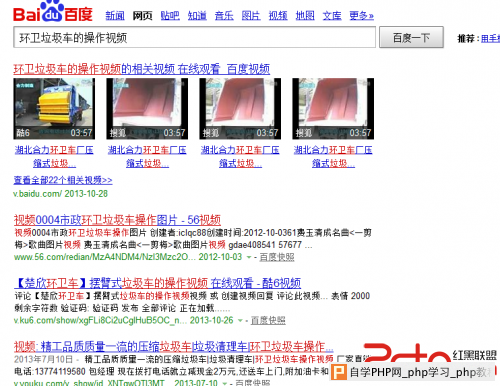Expand dropdown arrow beside v.ku6.com result date
500x386 pixels.
[x=240, y=321]
